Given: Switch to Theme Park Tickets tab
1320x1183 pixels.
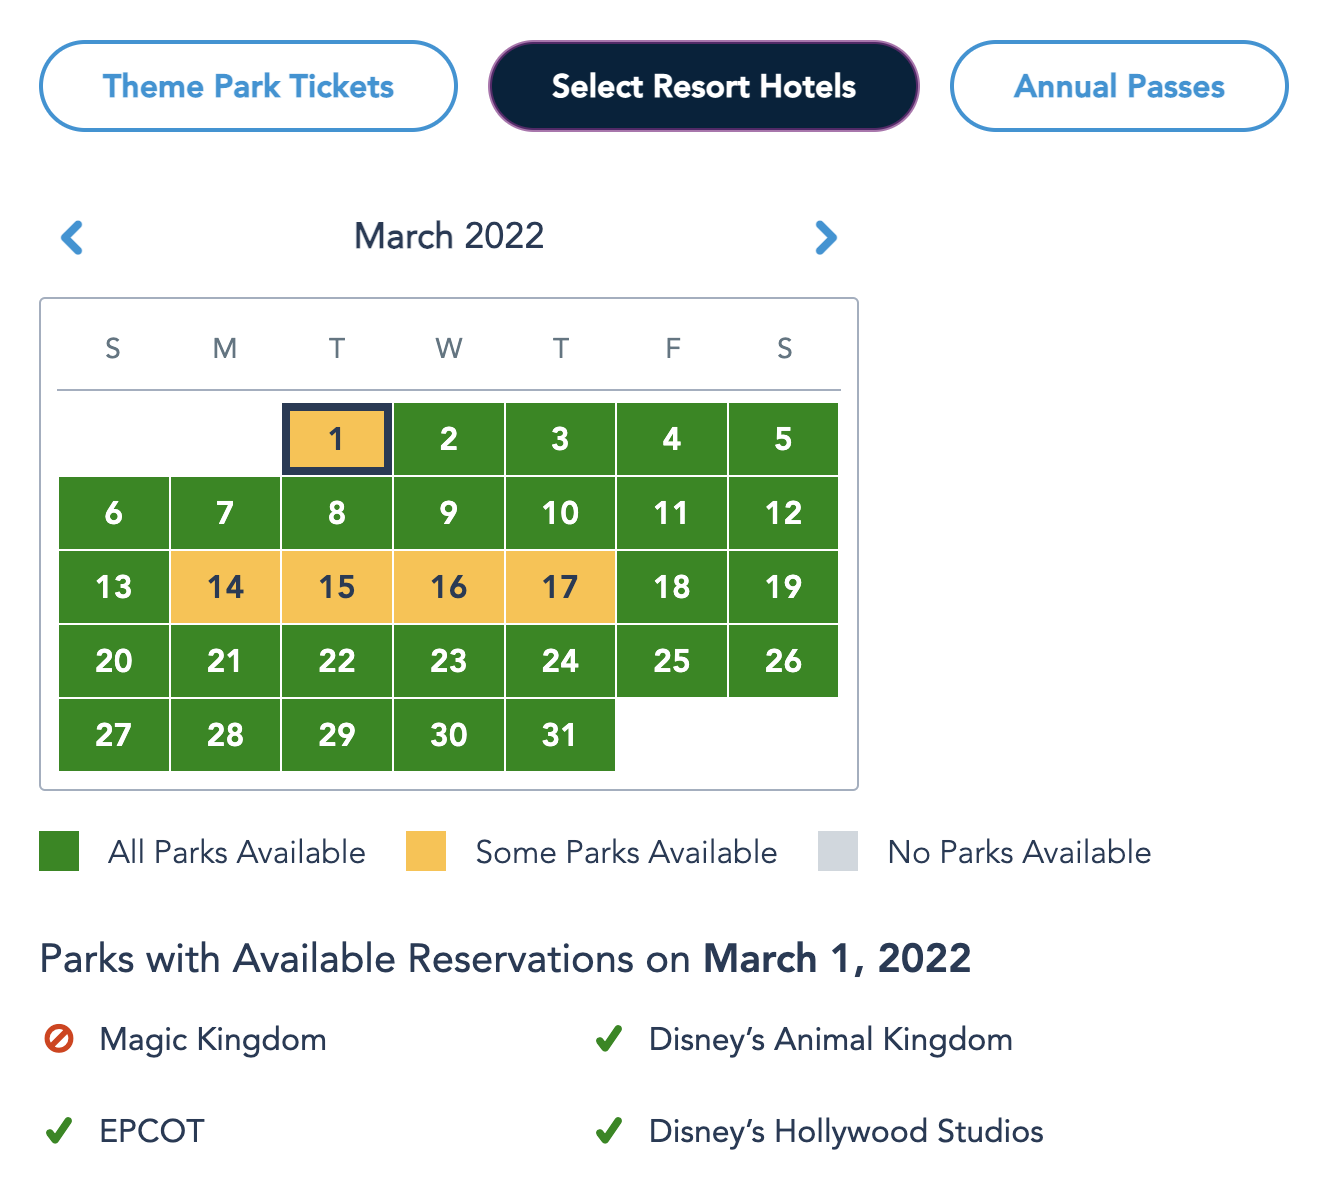Looking at the screenshot, I should 248,86.
